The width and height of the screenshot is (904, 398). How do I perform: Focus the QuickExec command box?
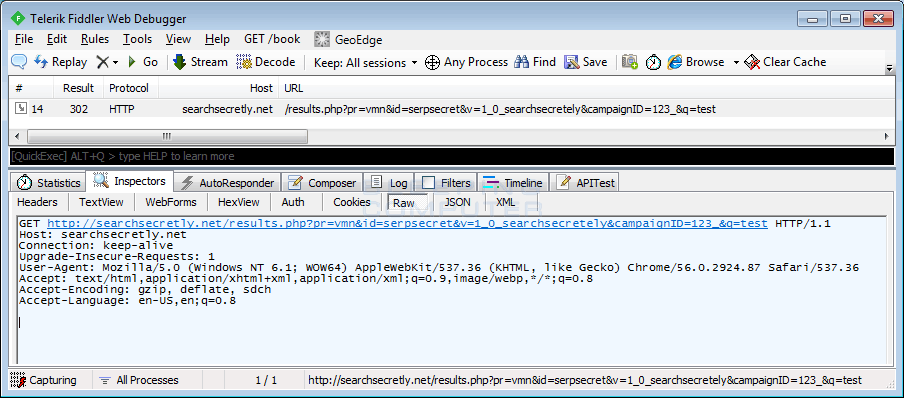pyautogui.click(x=451, y=156)
